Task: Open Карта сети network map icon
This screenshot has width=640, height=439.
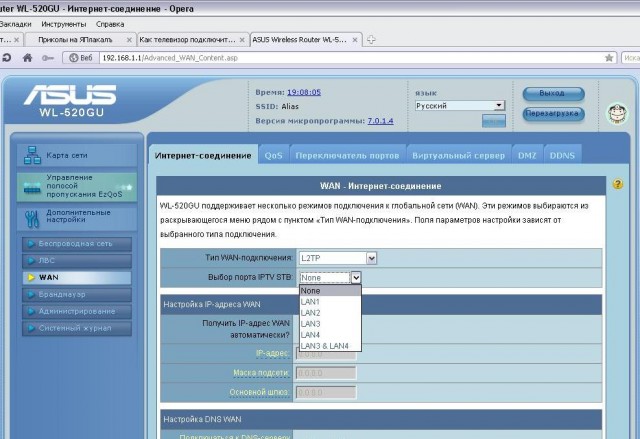Action: [32, 155]
